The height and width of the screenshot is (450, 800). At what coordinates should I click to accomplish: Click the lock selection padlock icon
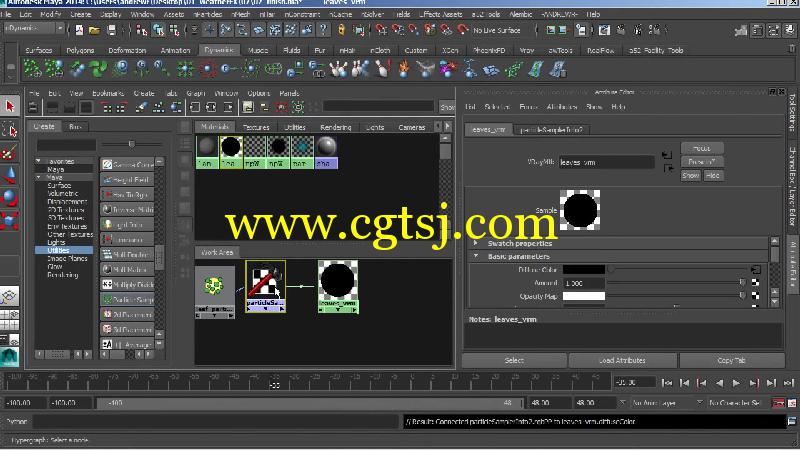[341, 30]
